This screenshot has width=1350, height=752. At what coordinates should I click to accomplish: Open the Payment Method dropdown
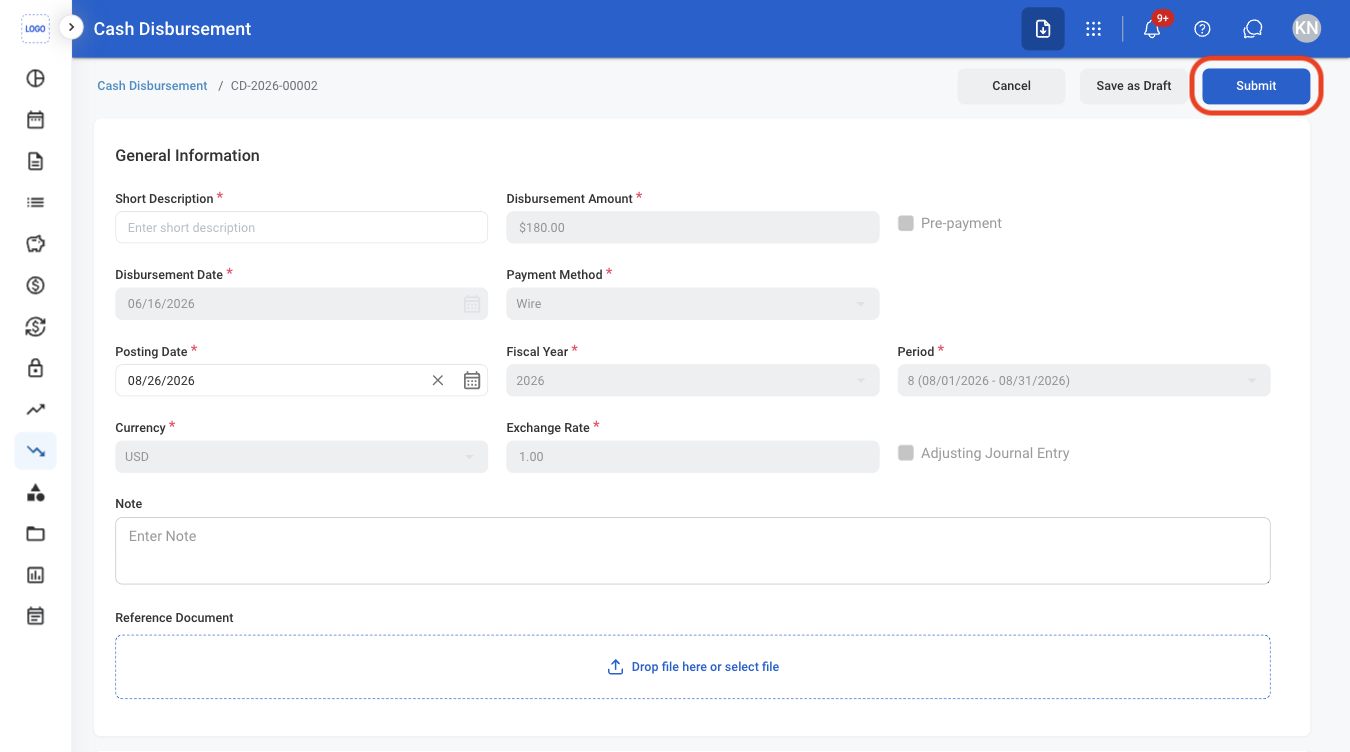pyautogui.click(x=693, y=304)
